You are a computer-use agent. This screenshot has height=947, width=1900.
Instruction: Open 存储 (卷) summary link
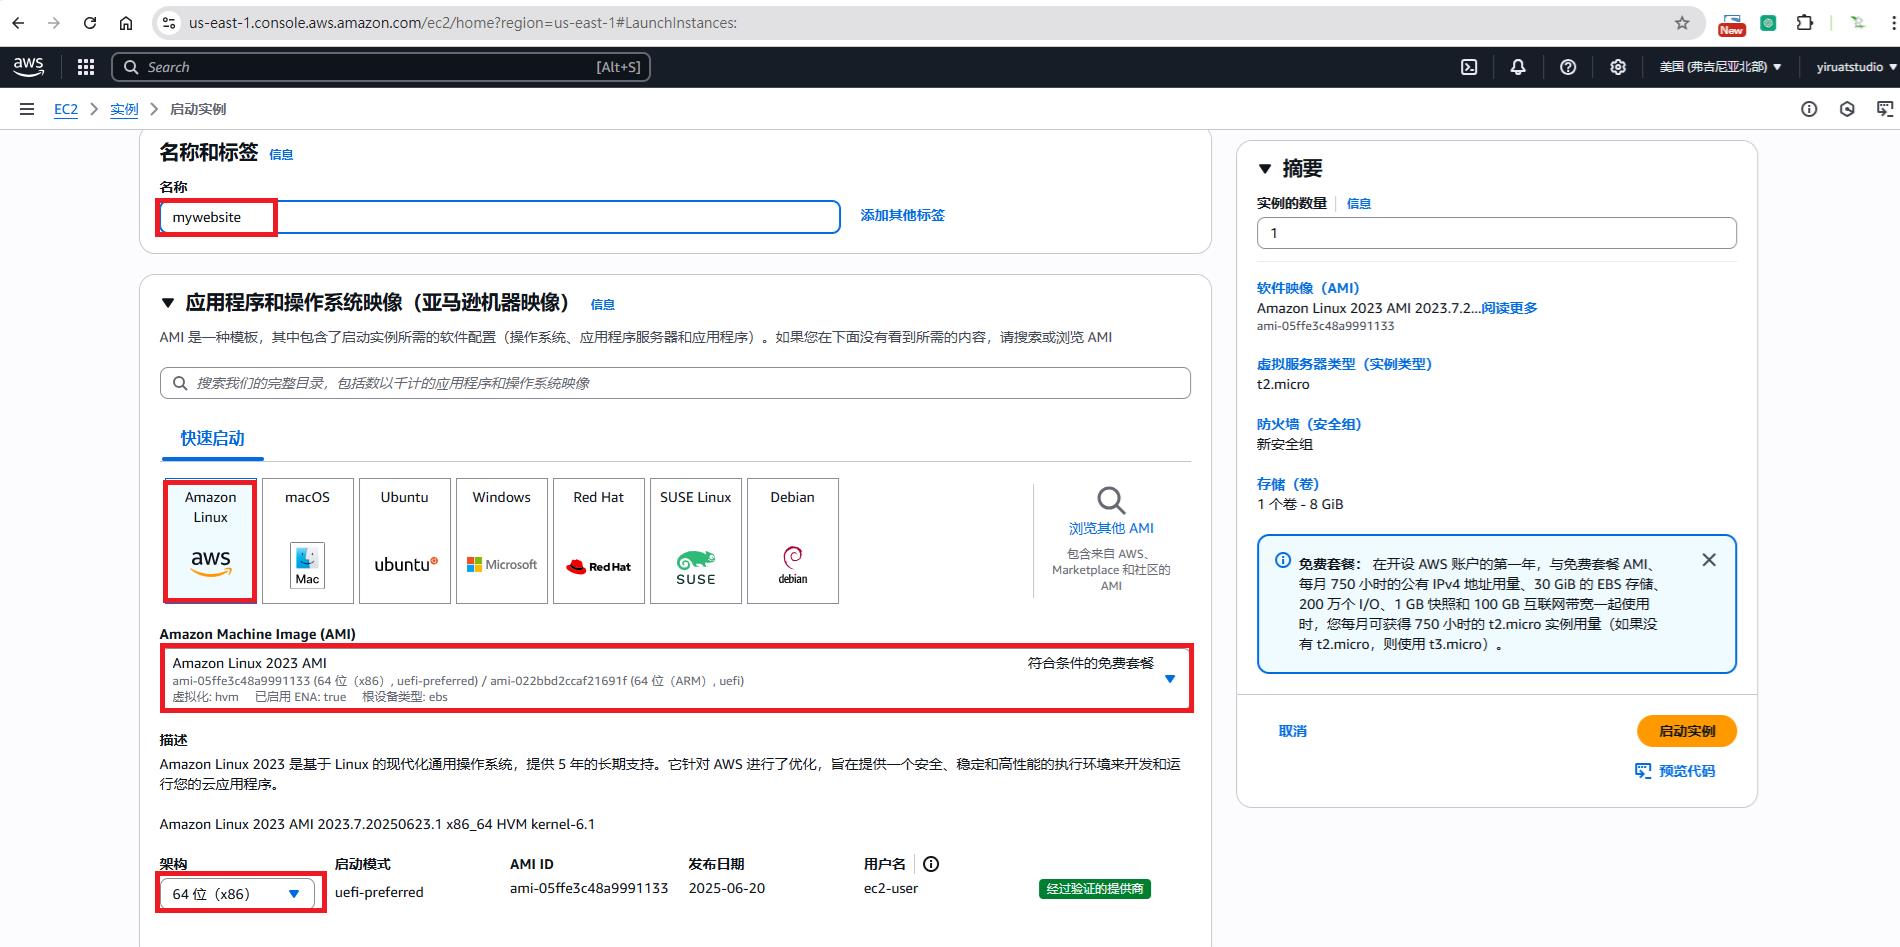(x=1288, y=484)
